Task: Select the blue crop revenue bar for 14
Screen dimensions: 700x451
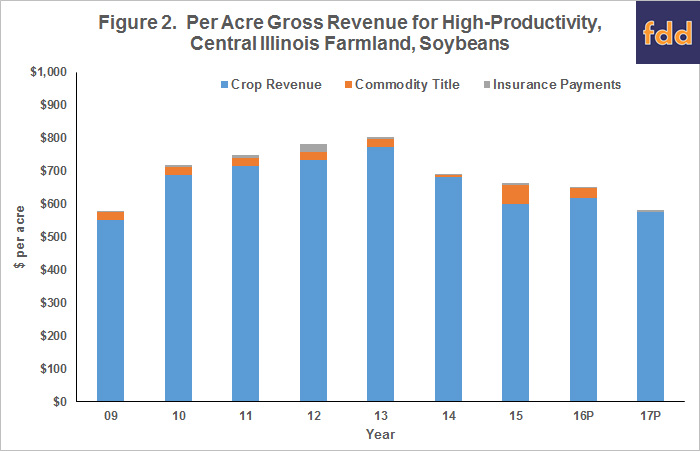Action: [448, 289]
